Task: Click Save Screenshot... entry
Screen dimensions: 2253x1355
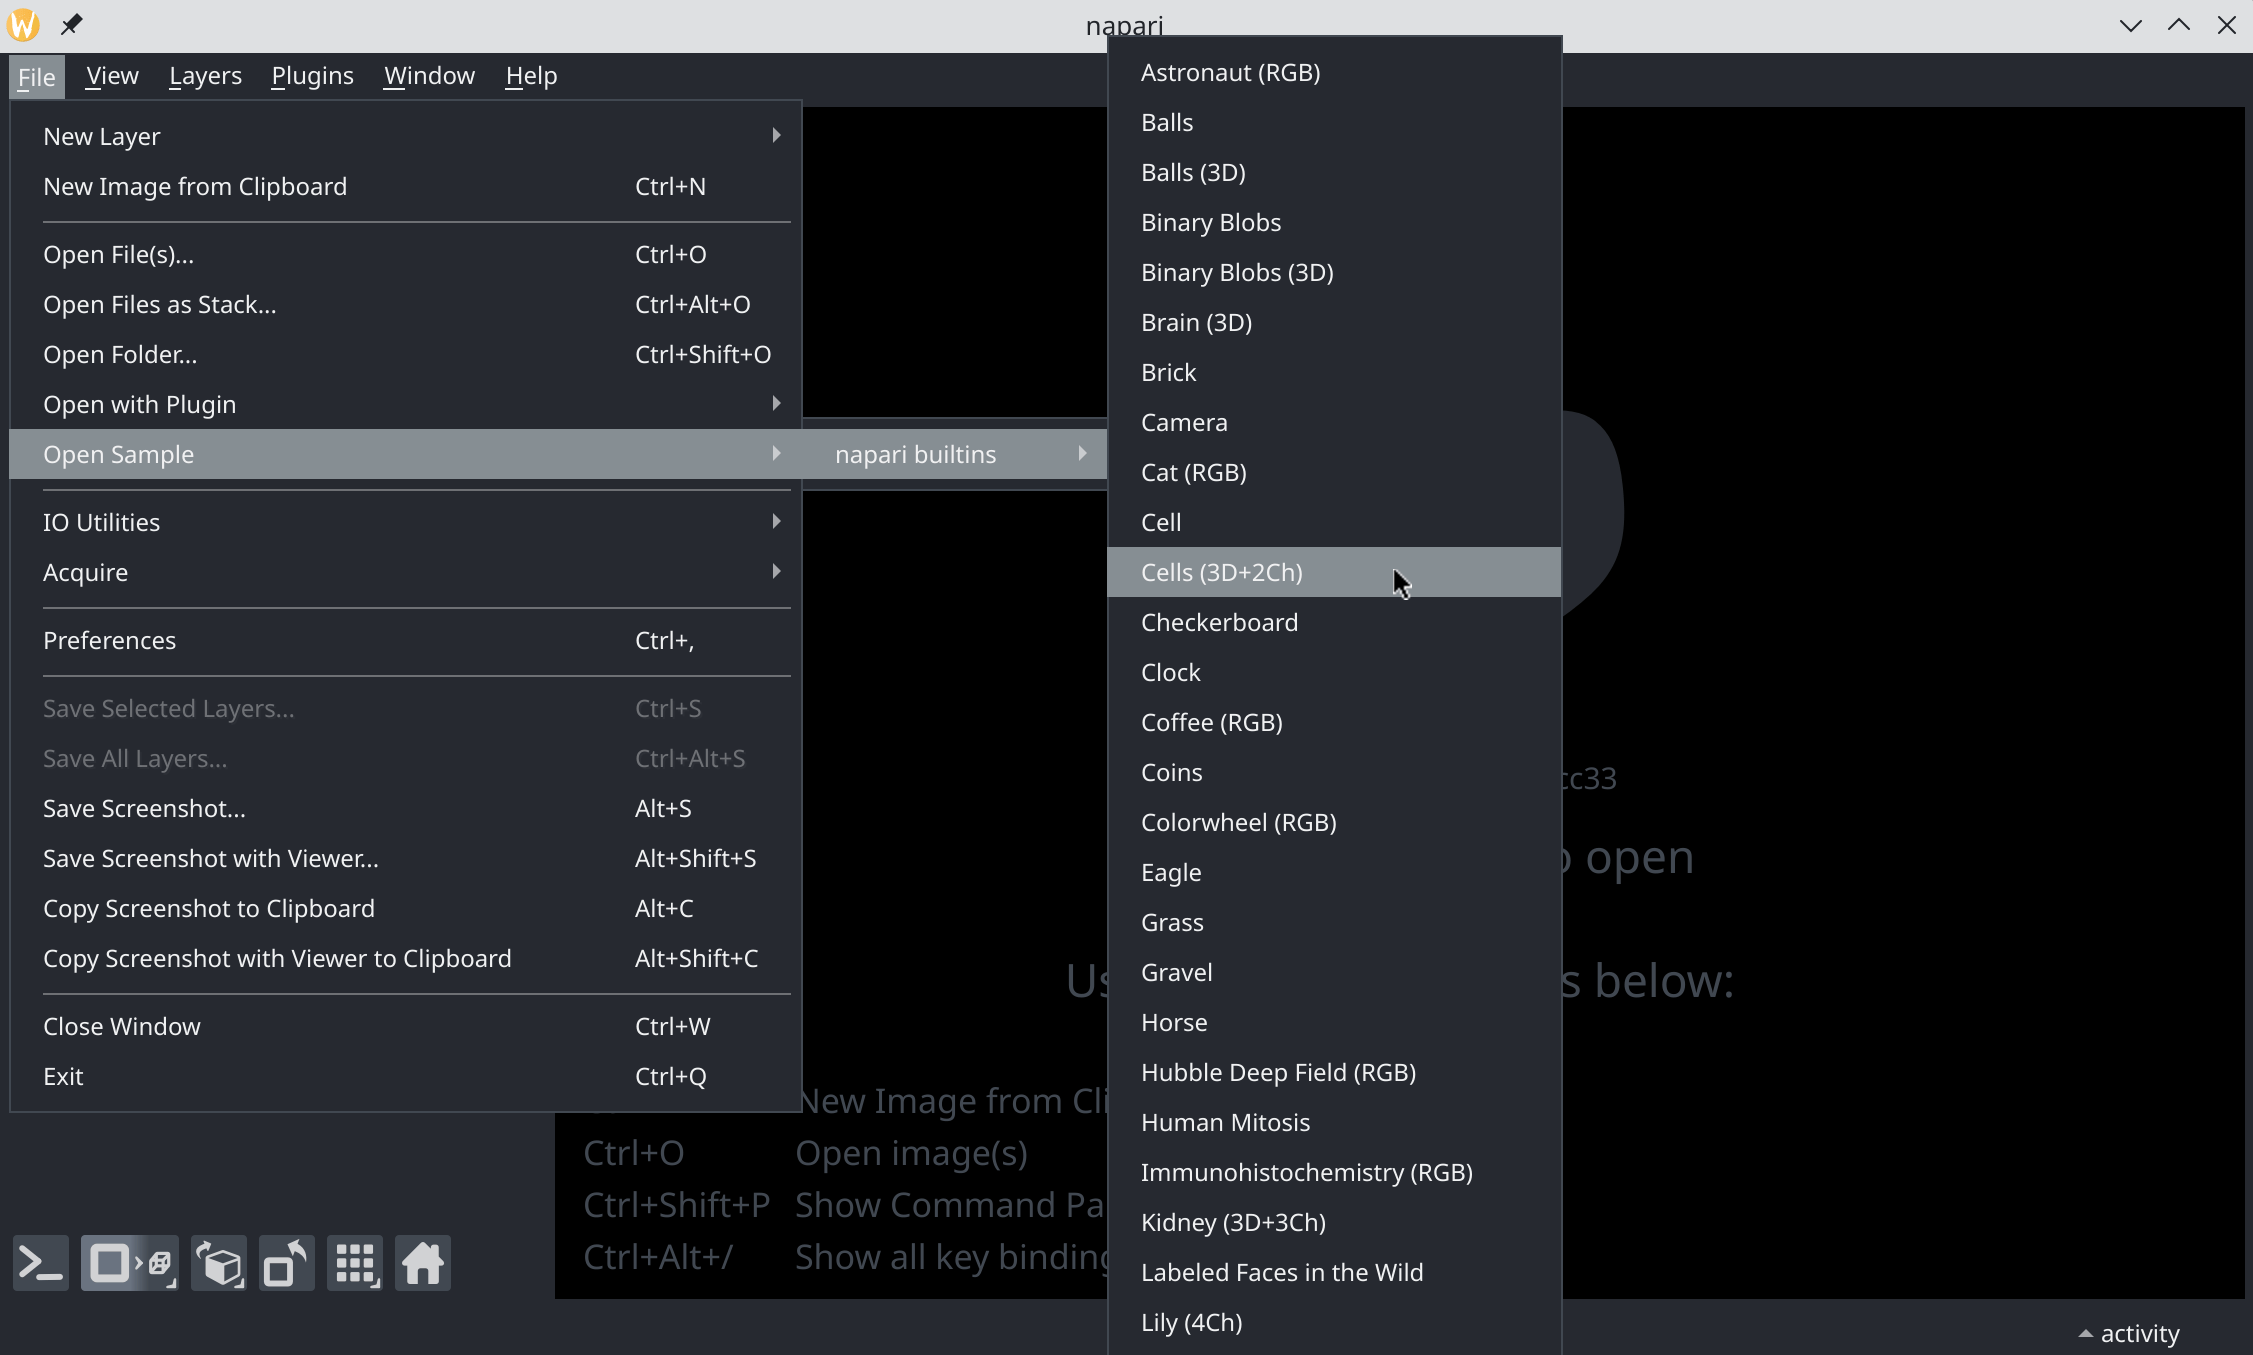Action: [144, 808]
